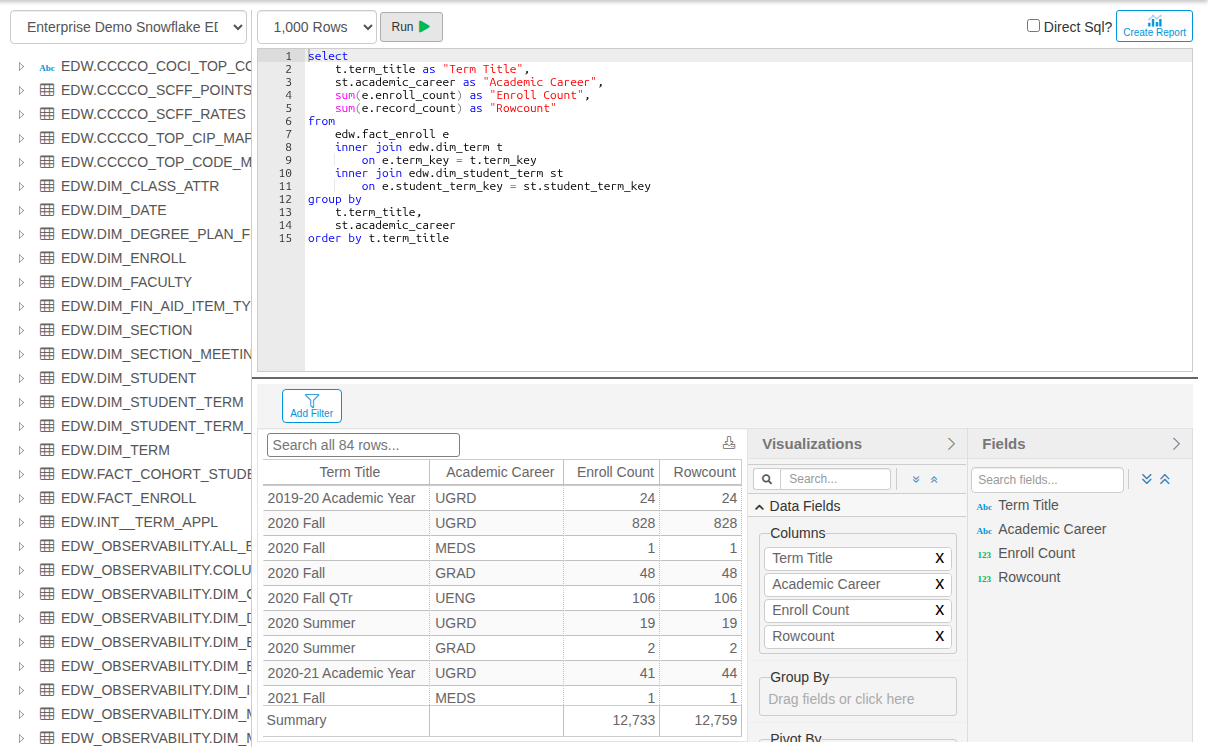Click the table icon for EDW.FACT_ENROLL

pos(47,498)
